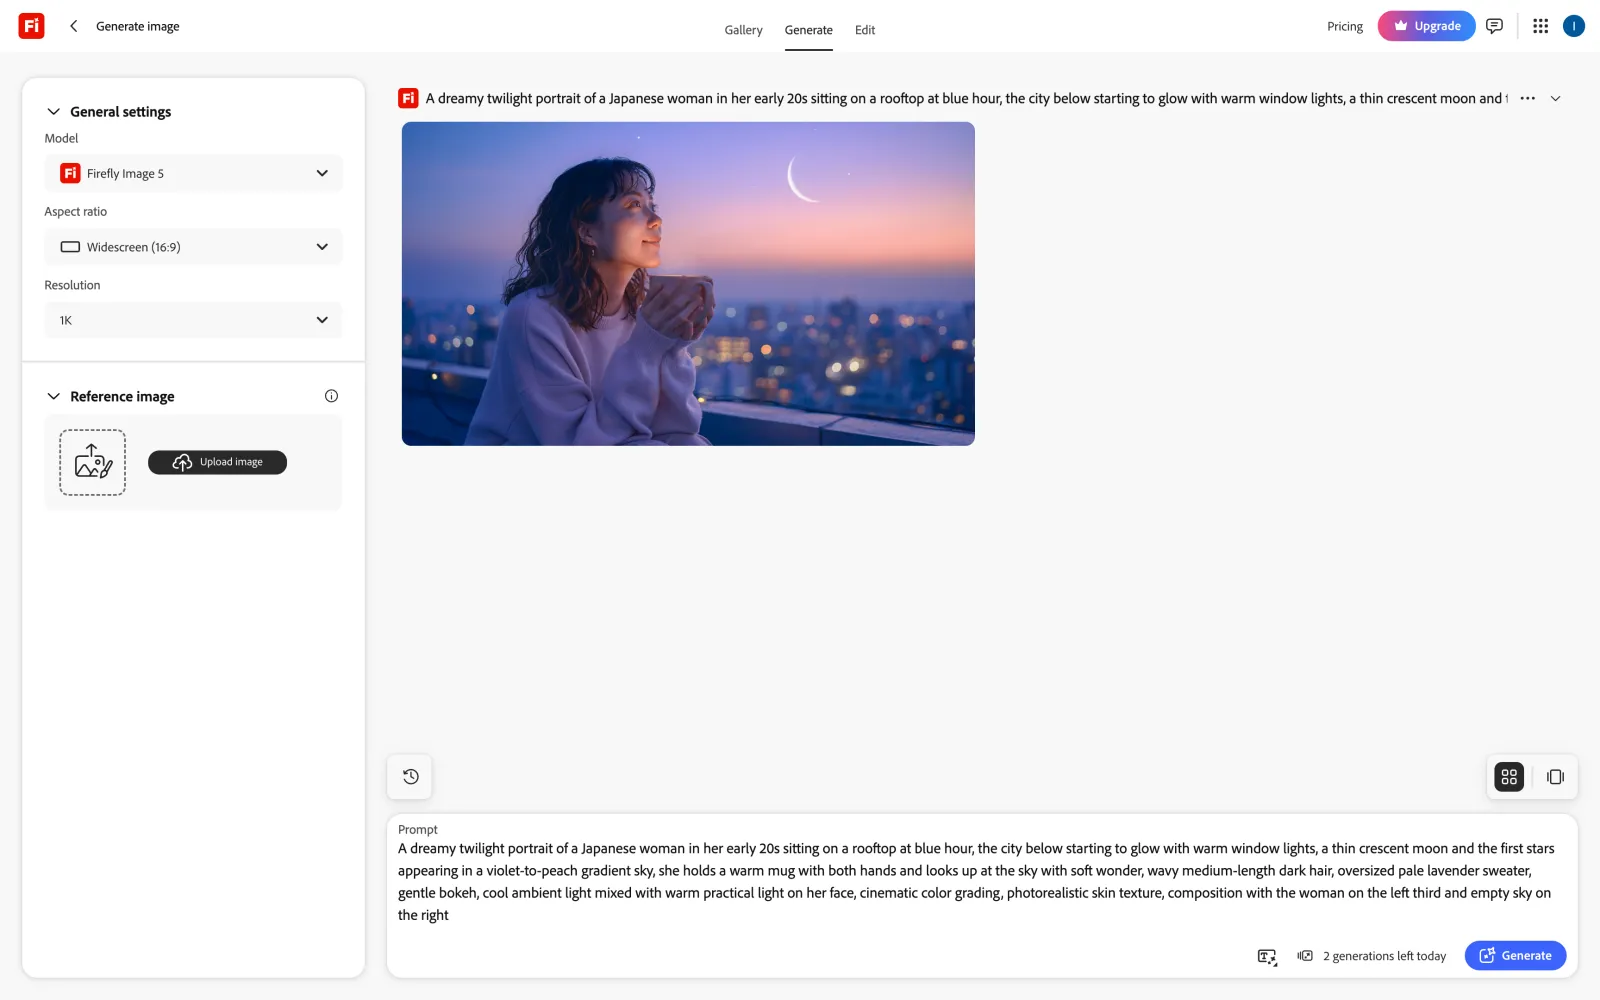The height and width of the screenshot is (1000, 1600).
Task: Collapse the Reference image section
Action: pyautogui.click(x=54, y=396)
